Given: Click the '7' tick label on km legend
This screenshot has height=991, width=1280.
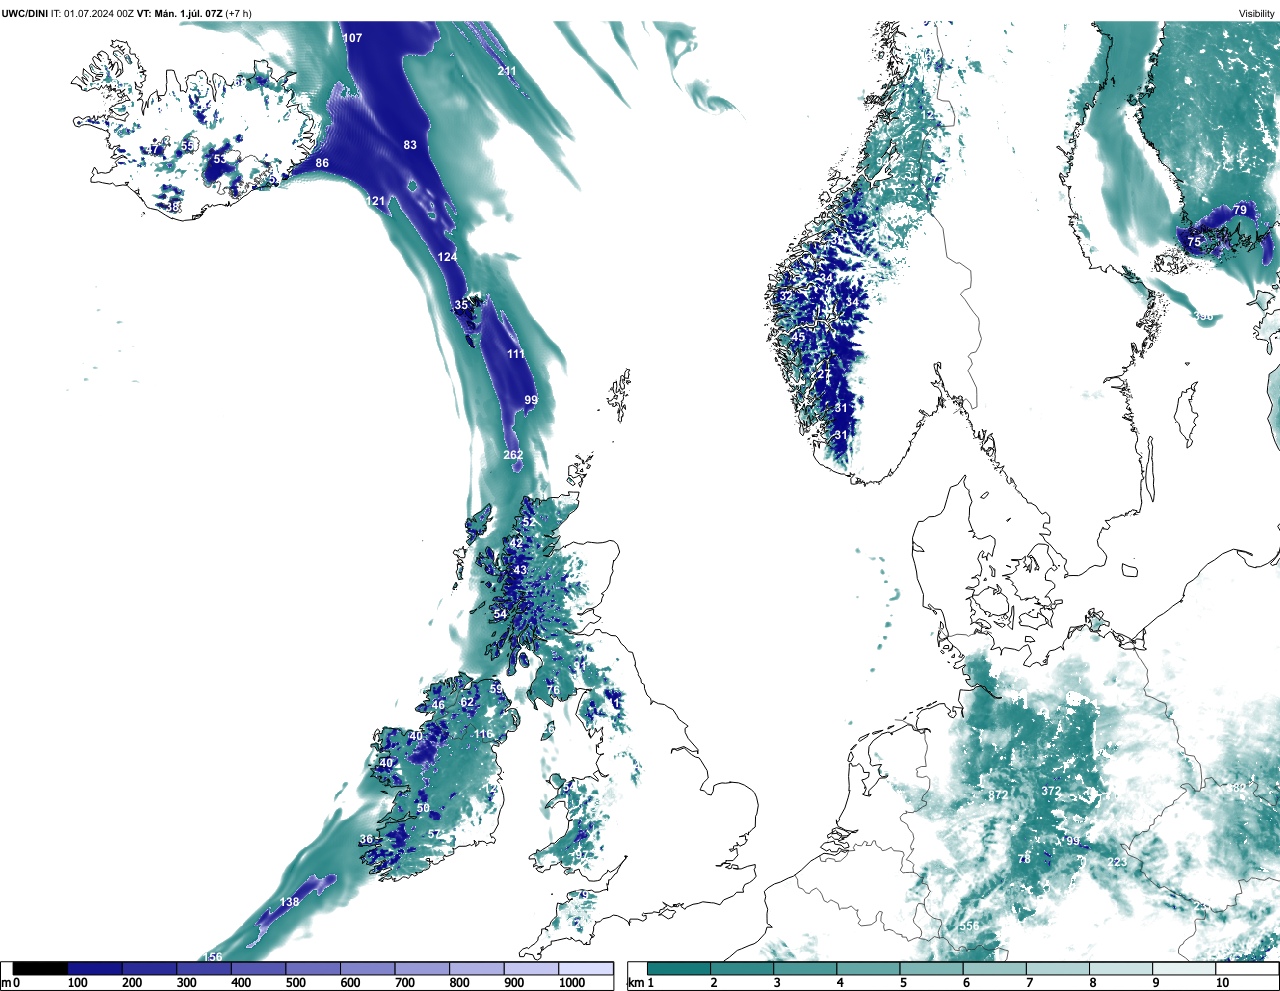Looking at the screenshot, I should (1029, 983).
